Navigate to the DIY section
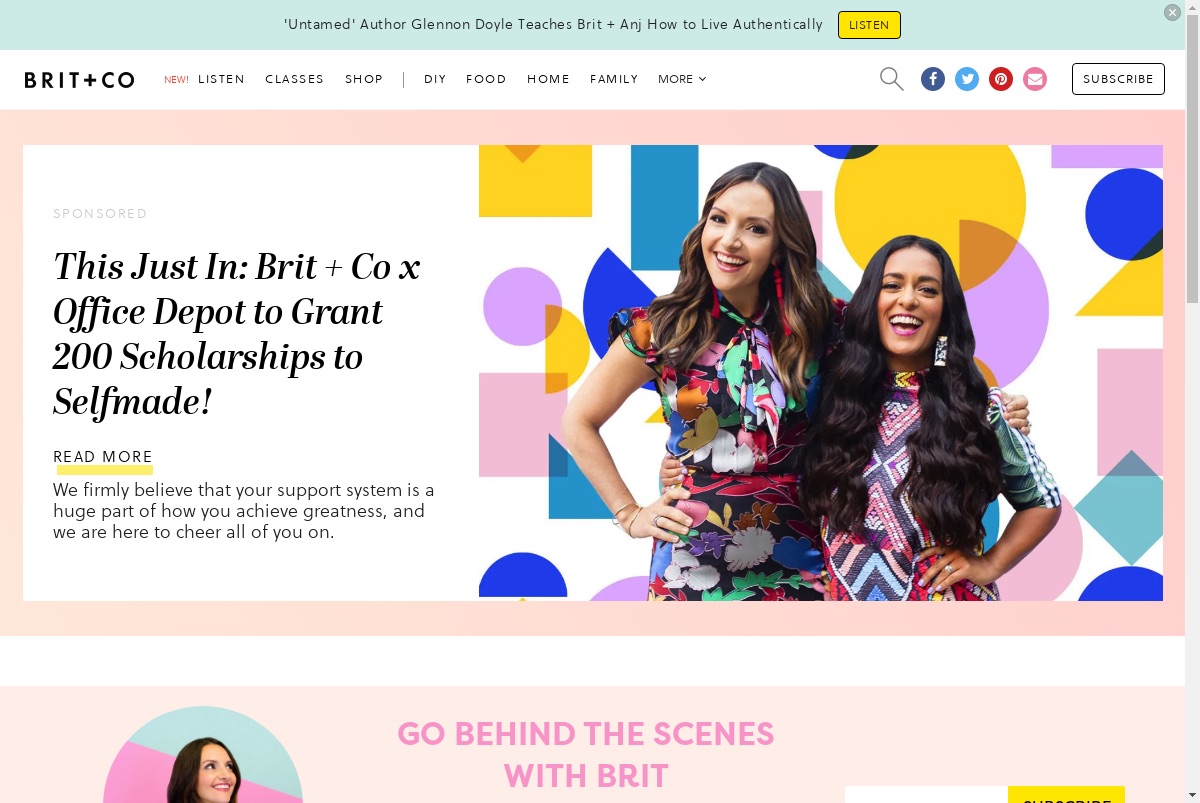Screen dimensions: 1200x803 435,79
